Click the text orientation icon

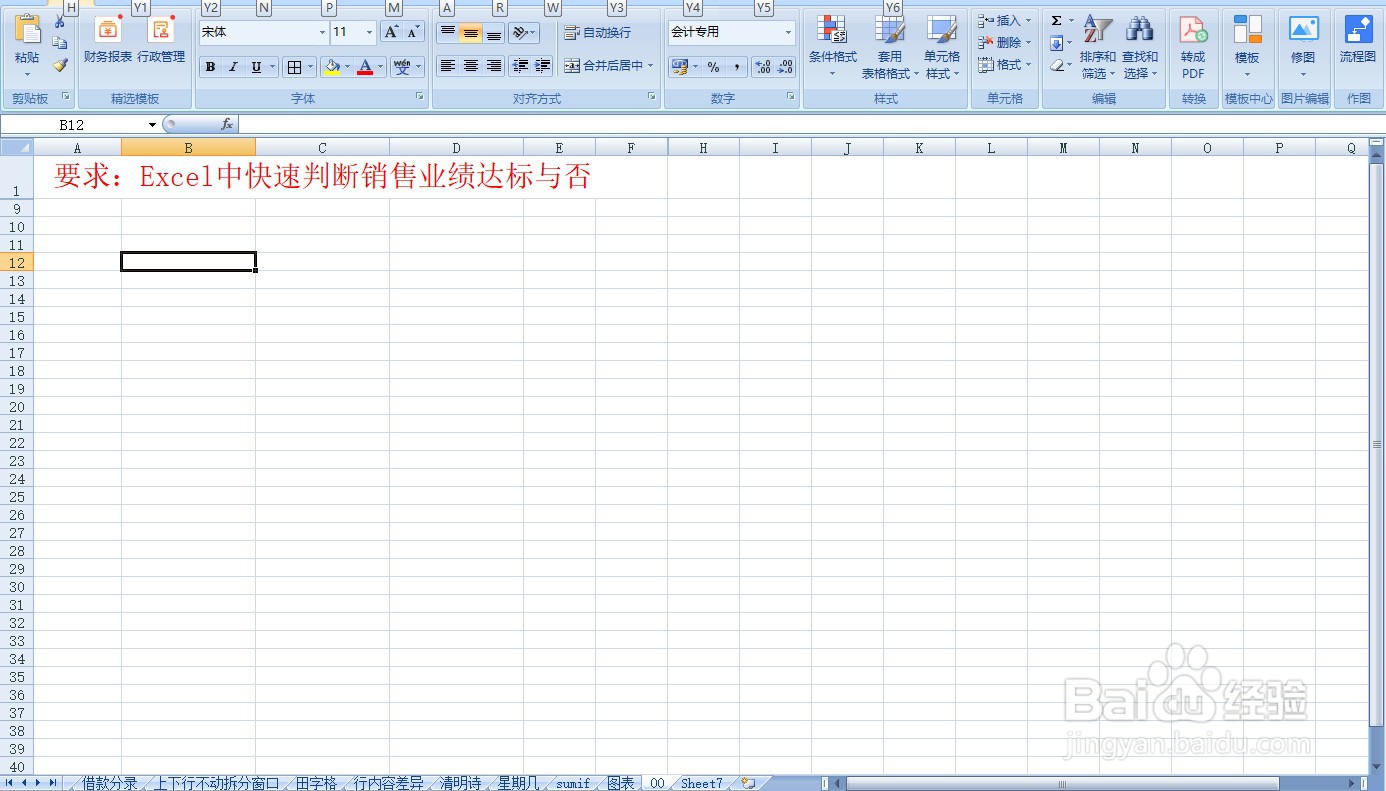coord(520,33)
